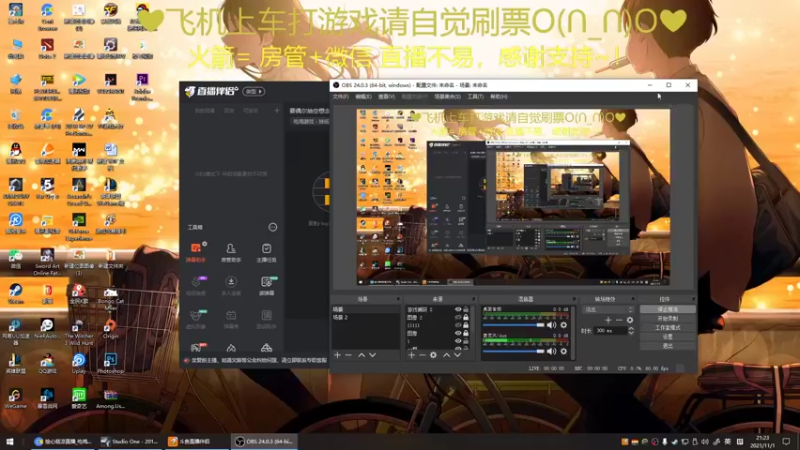The image size is (800, 450).
Task: Add a scene transition with the plus icon
Action: pos(608,320)
